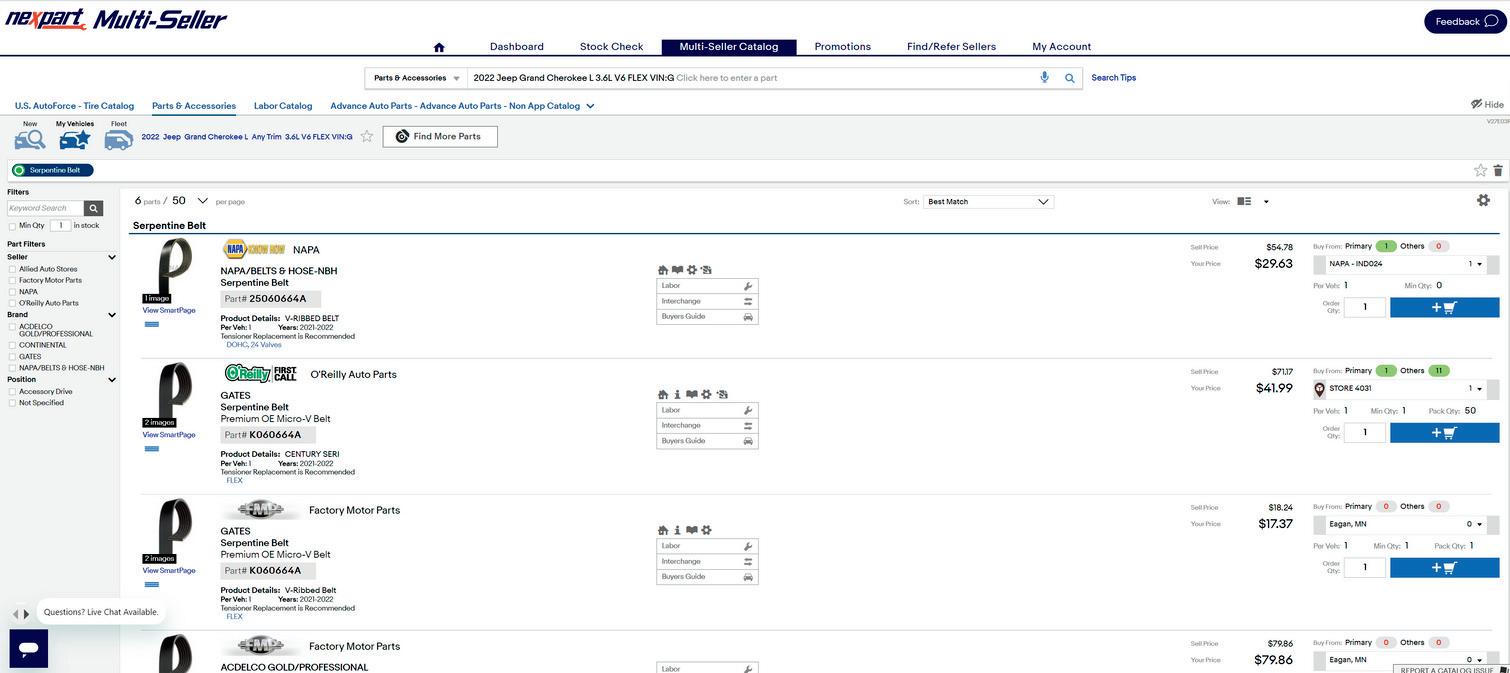Click the Find More Parts button
Screen dimensions: 1510x673
tap(440, 136)
